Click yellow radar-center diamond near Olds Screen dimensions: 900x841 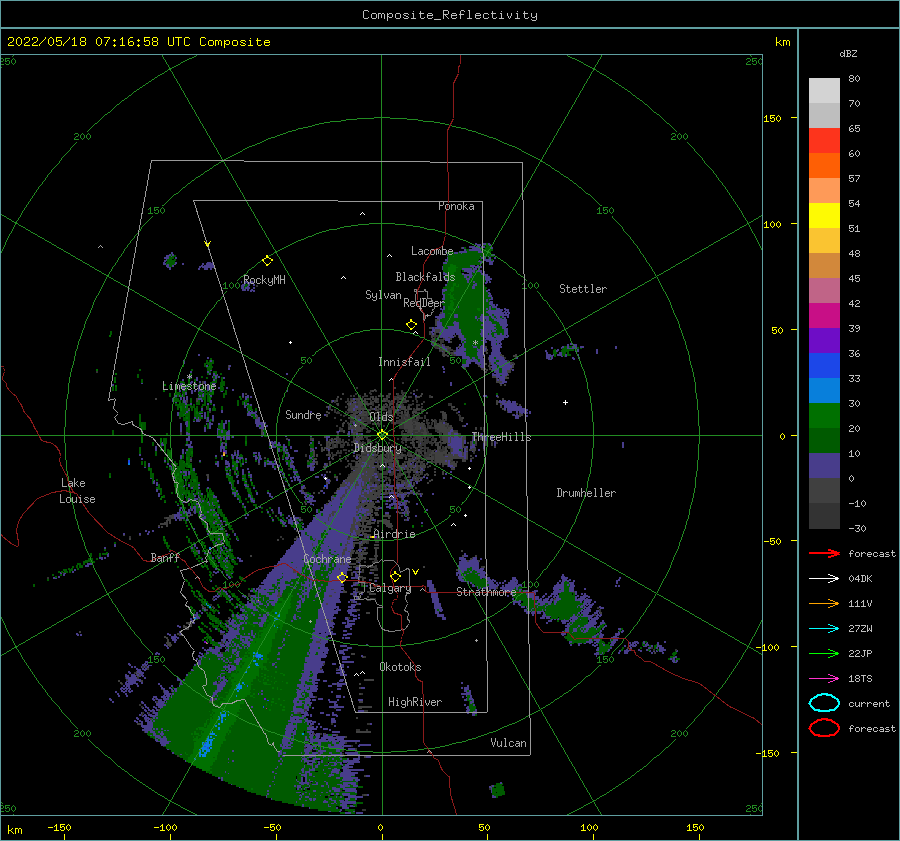coord(382,435)
